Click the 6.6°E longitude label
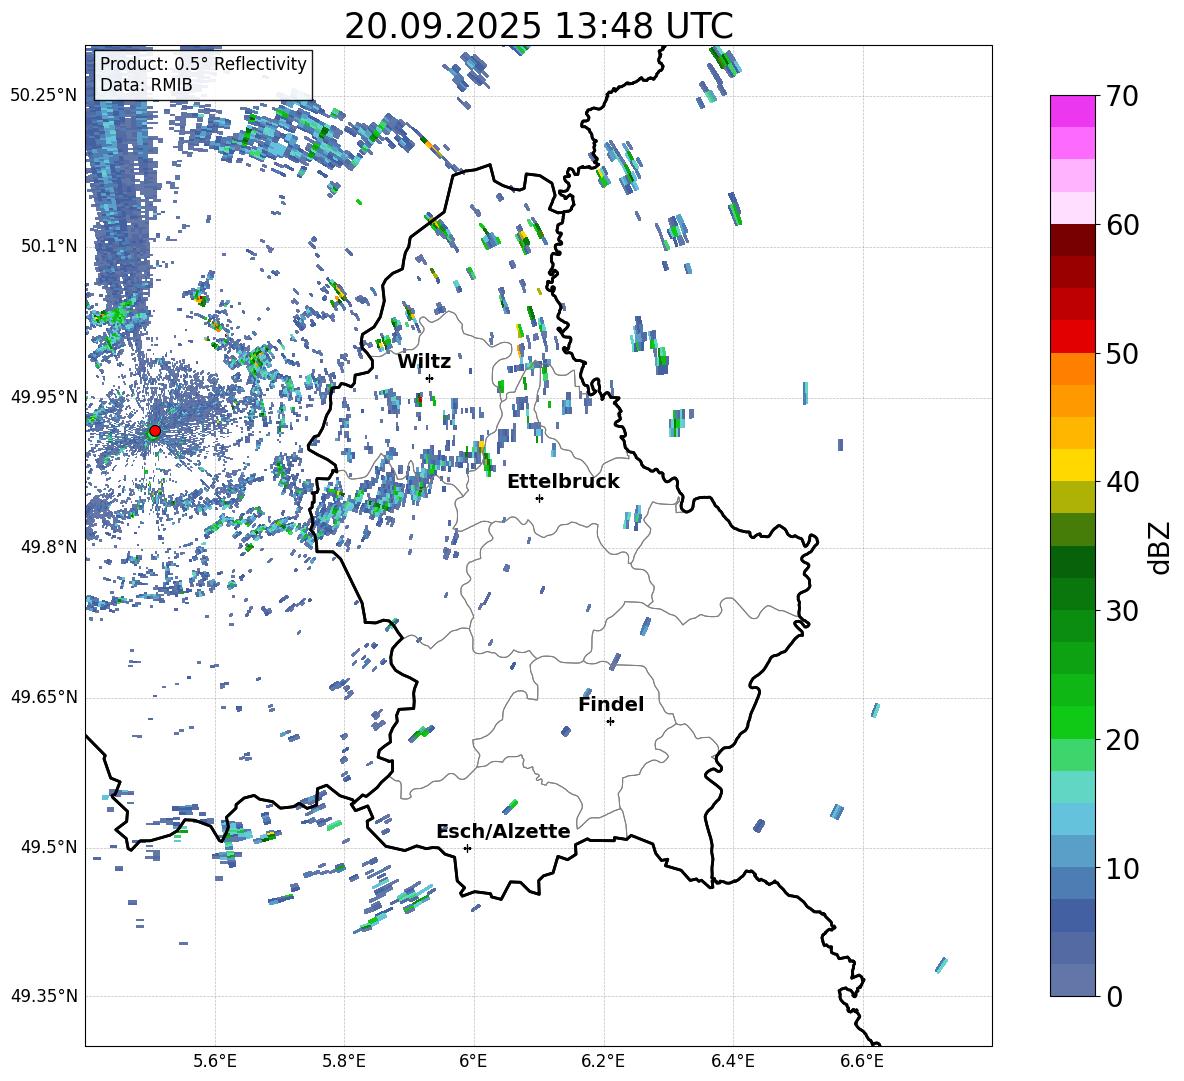The width and height of the screenshot is (1184, 1081). click(862, 1061)
